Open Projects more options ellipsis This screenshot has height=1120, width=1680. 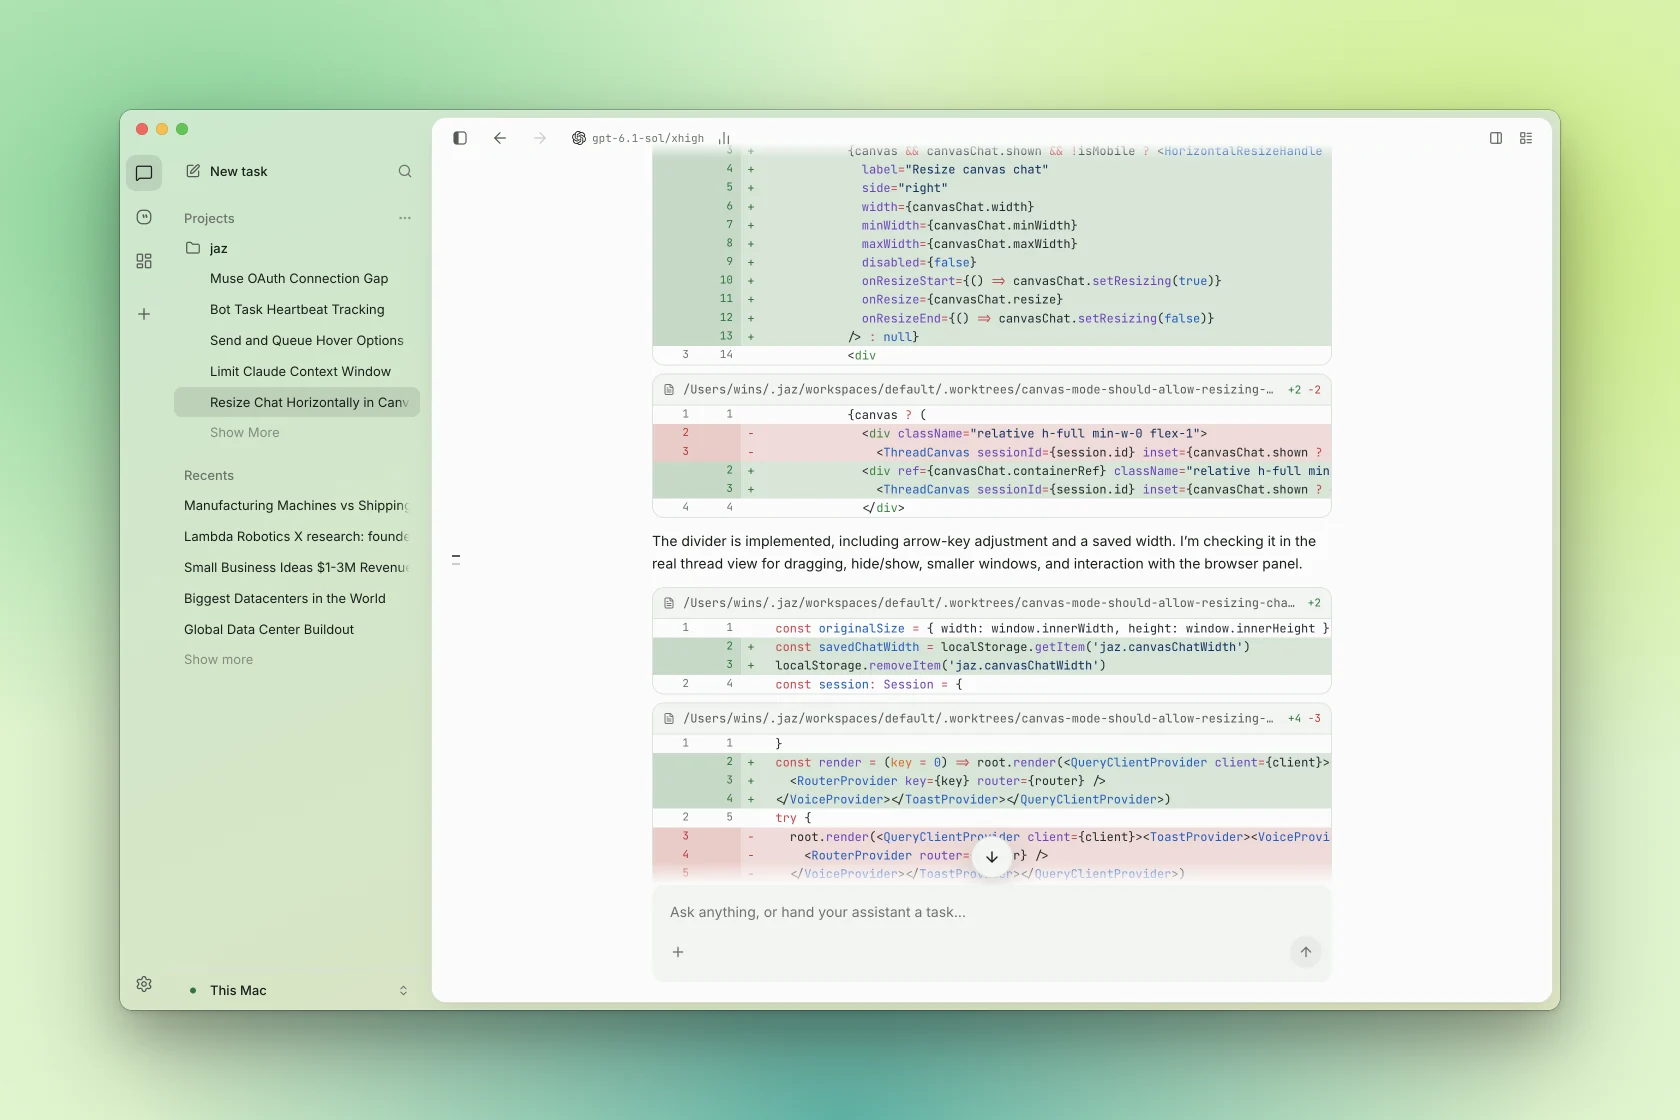[405, 218]
